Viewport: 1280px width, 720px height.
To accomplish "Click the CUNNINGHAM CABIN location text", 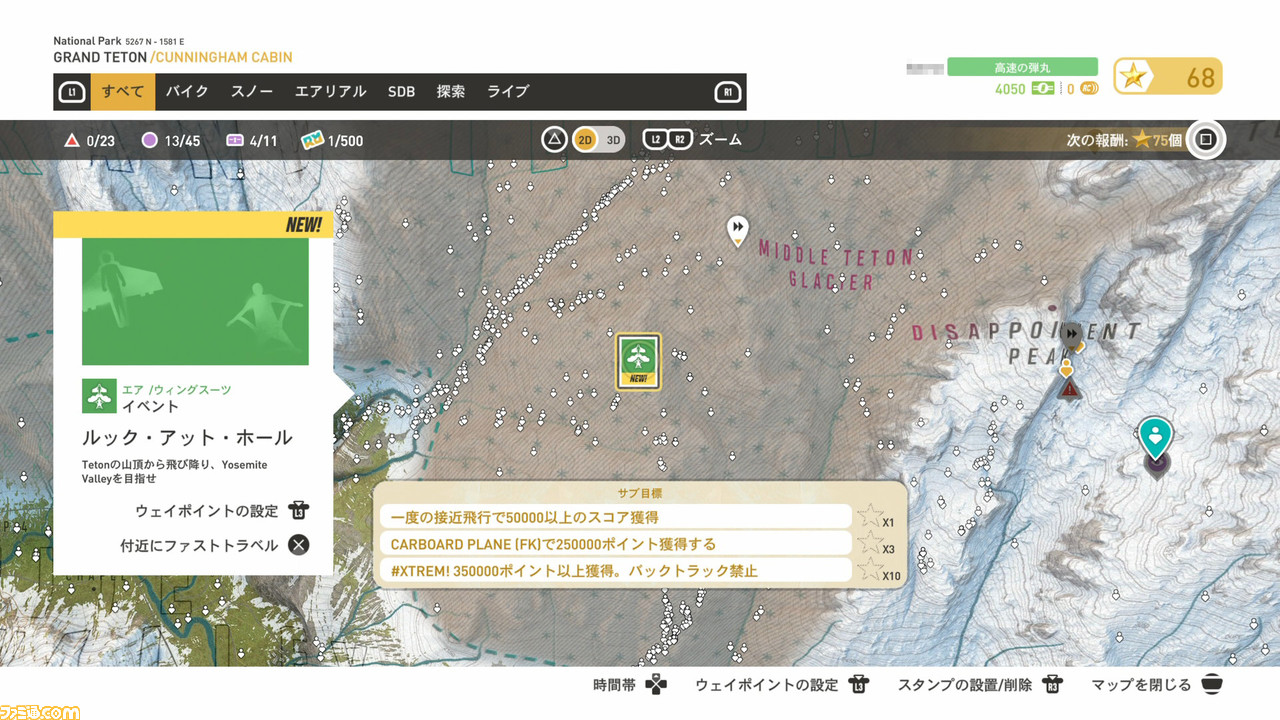I will [x=224, y=58].
